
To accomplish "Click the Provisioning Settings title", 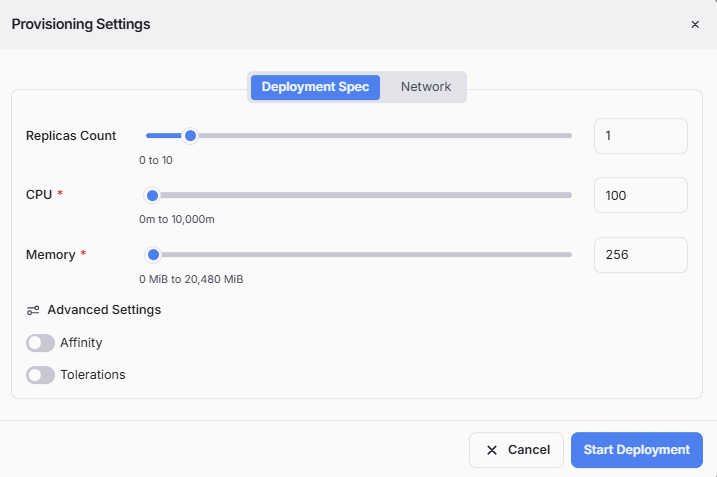I will 81,24.
